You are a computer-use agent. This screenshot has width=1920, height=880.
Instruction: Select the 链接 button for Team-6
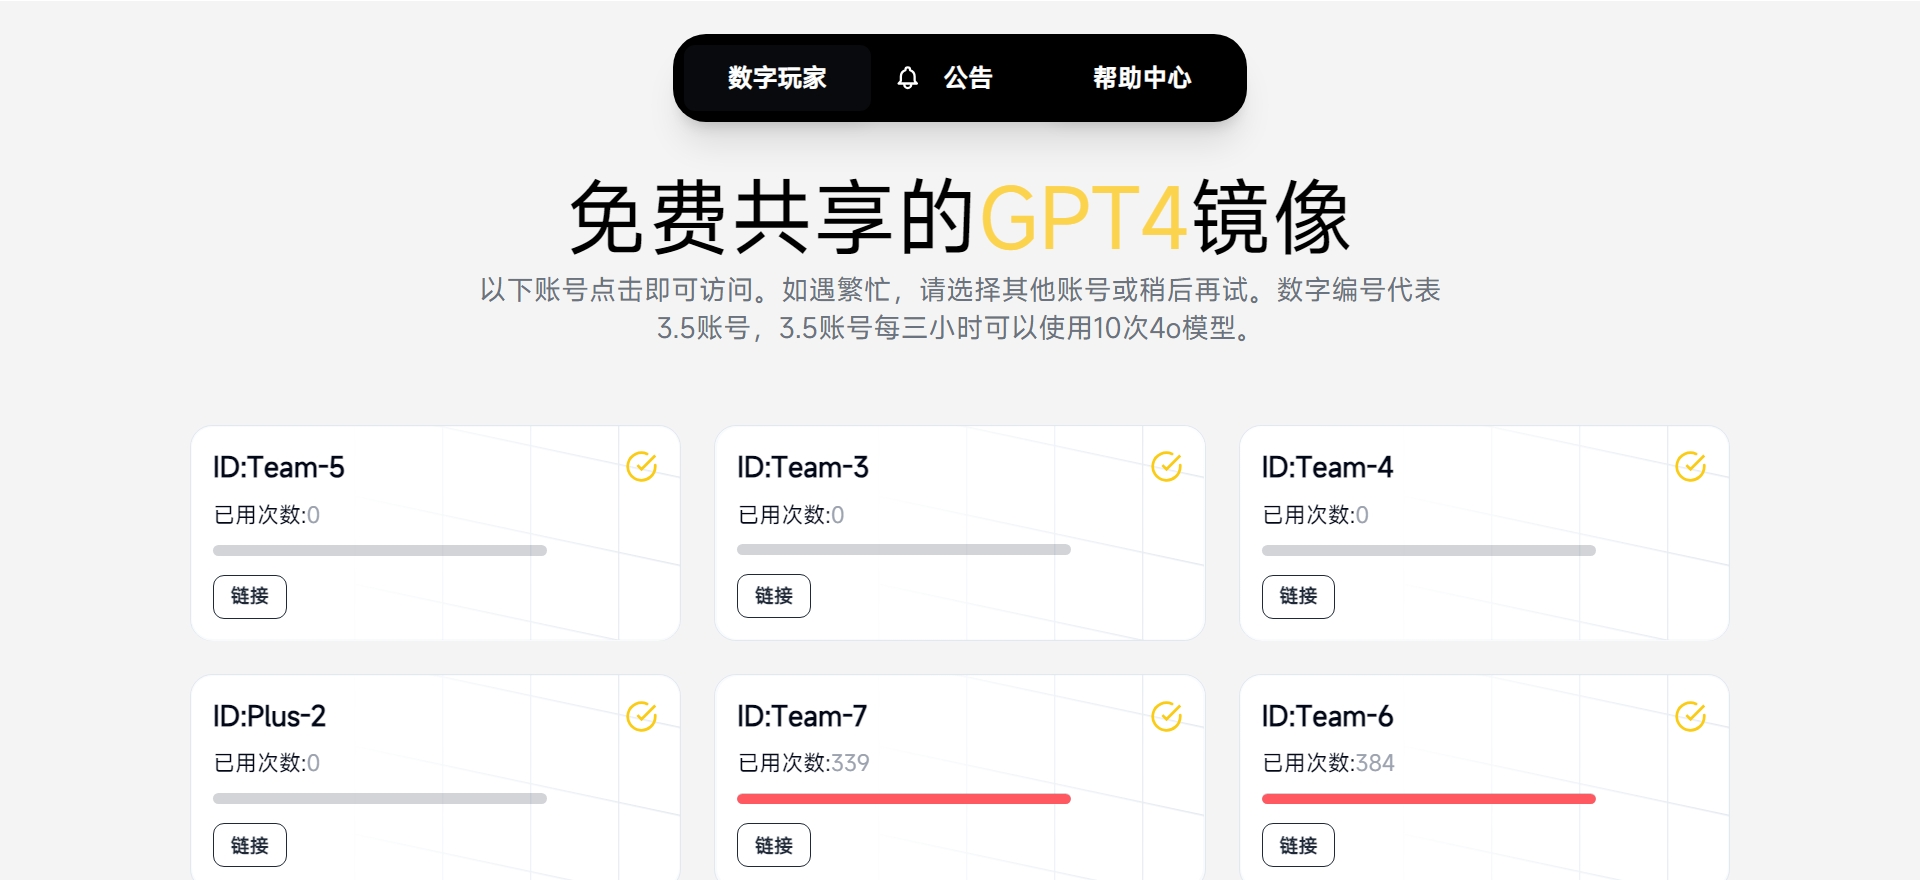pos(1297,845)
